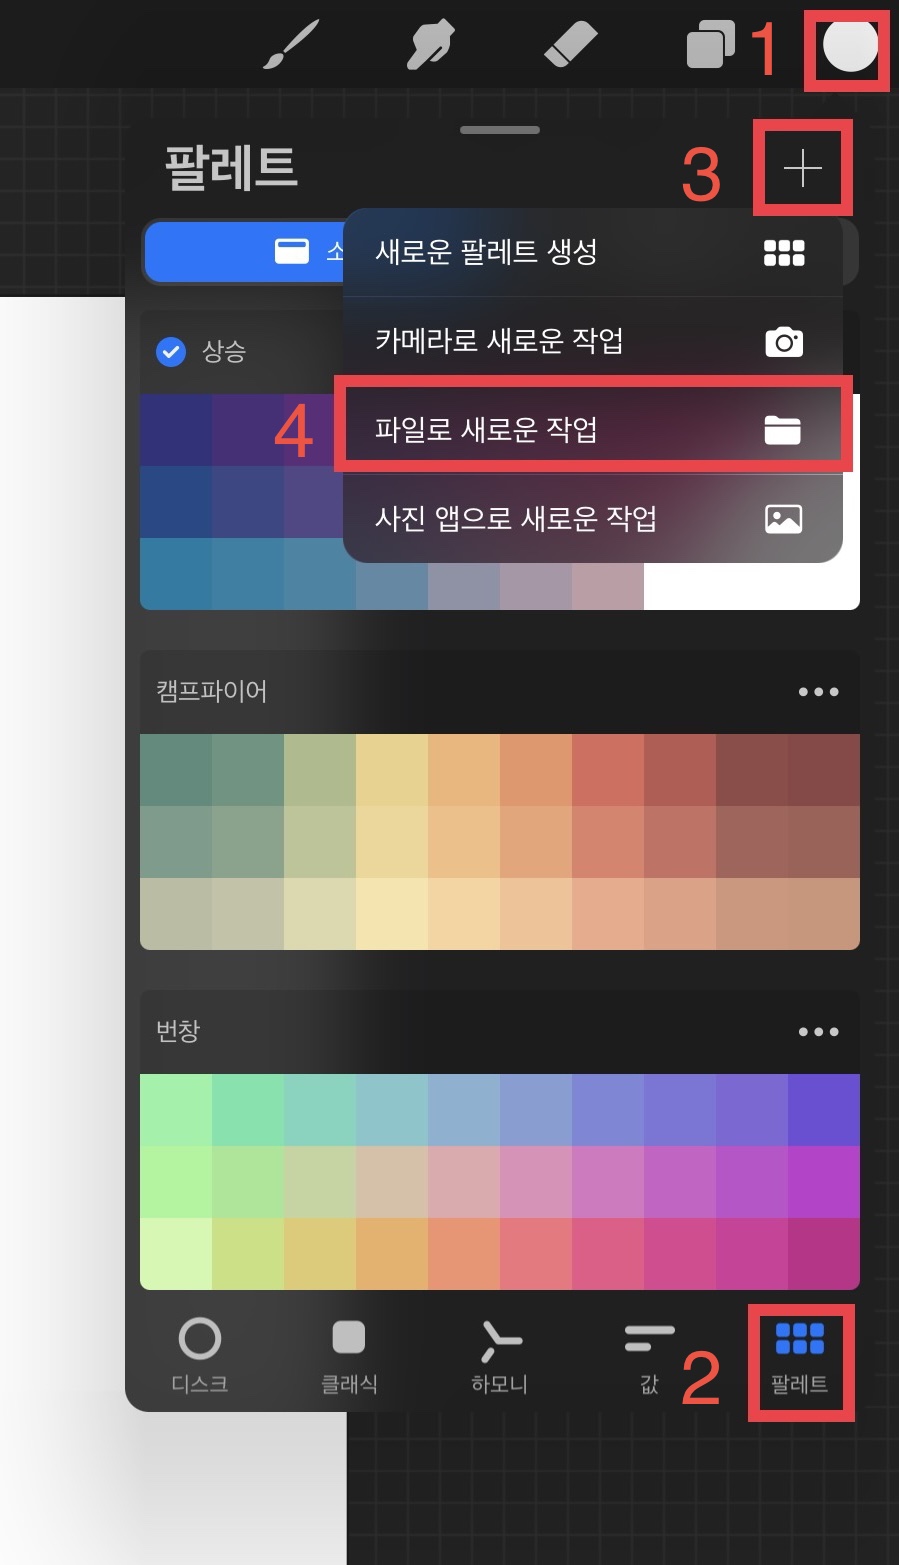Select the paintbrush tool in top toolbar
899x1565 pixels.
click(290, 45)
